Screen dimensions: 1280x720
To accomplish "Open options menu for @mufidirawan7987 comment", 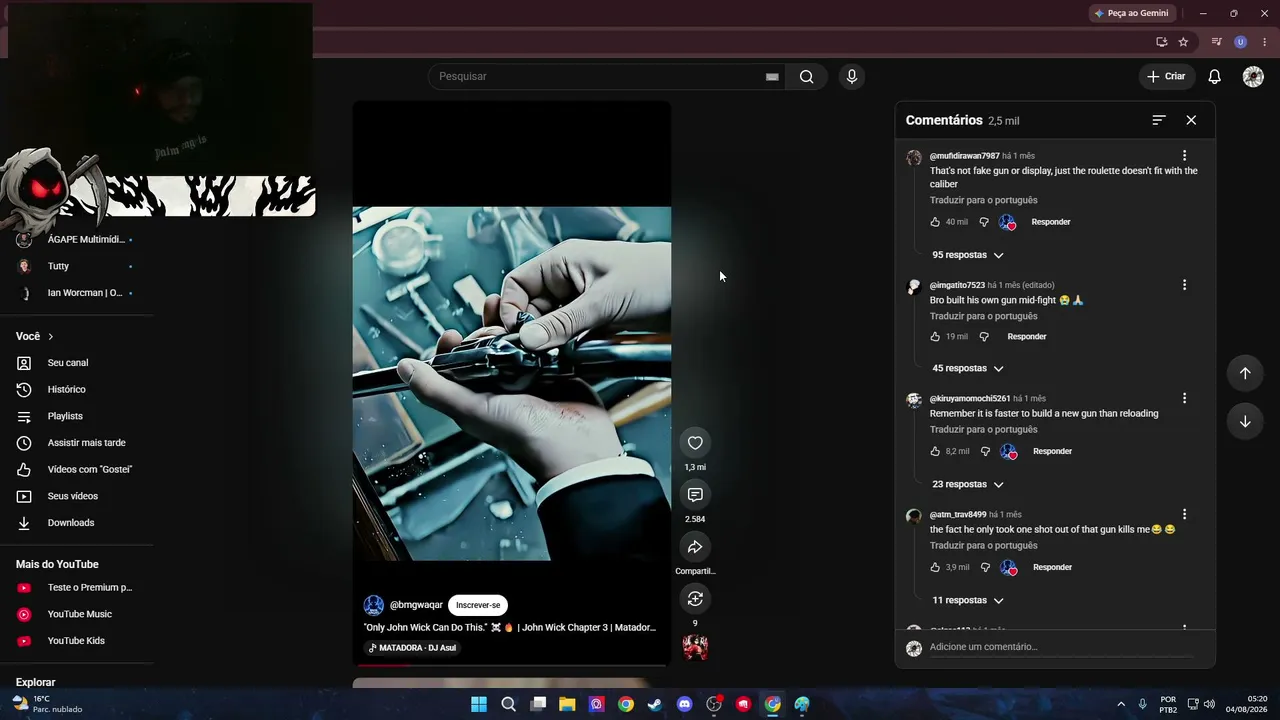I will 1184,156.
